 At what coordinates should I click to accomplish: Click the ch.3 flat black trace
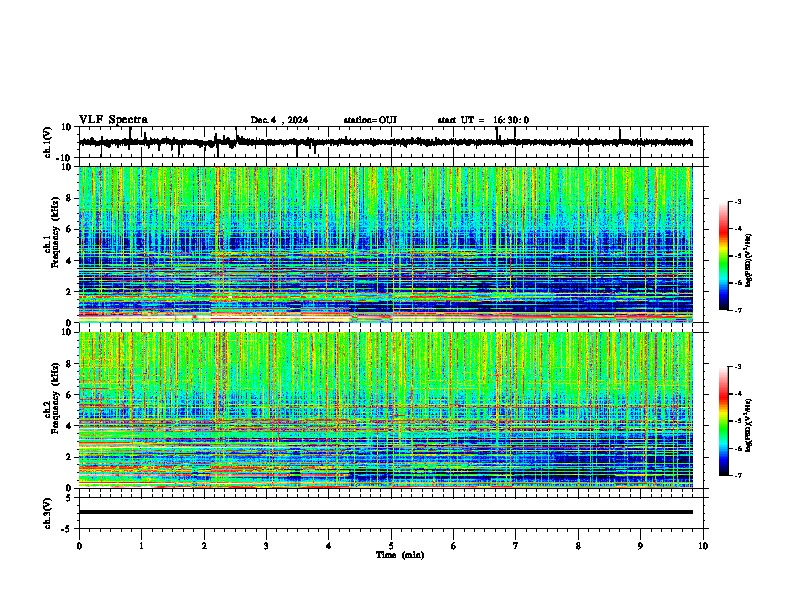[x=385, y=512]
